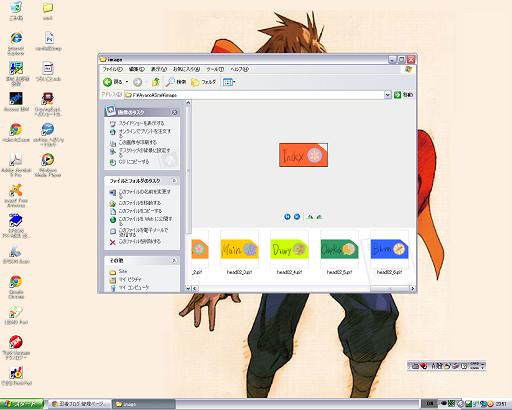Collapse the その他 (Other places) panel
This screenshot has width=512, height=410.
point(174,260)
